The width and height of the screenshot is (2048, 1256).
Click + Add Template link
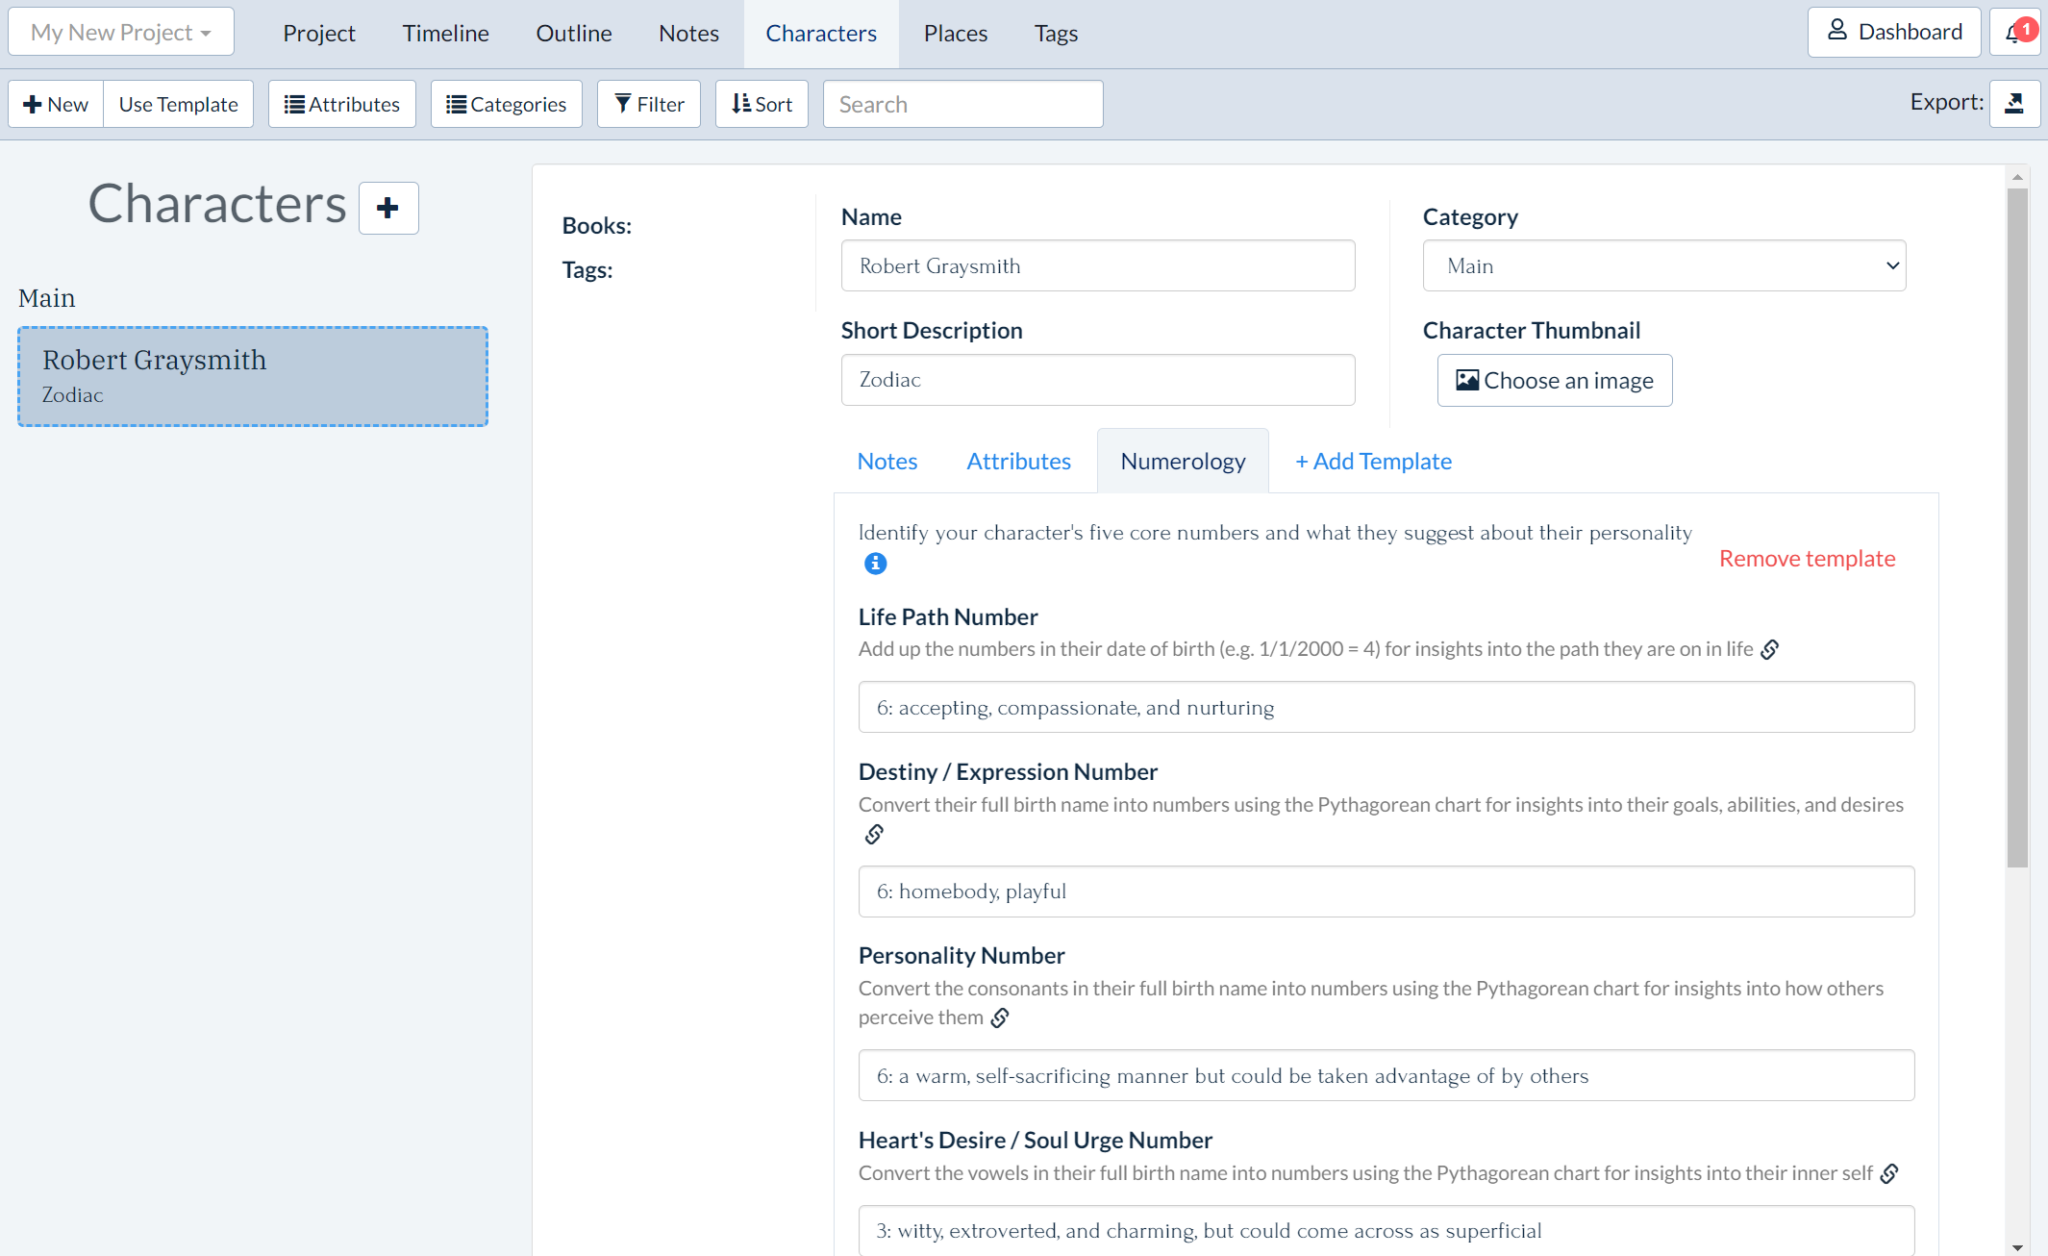(1373, 461)
